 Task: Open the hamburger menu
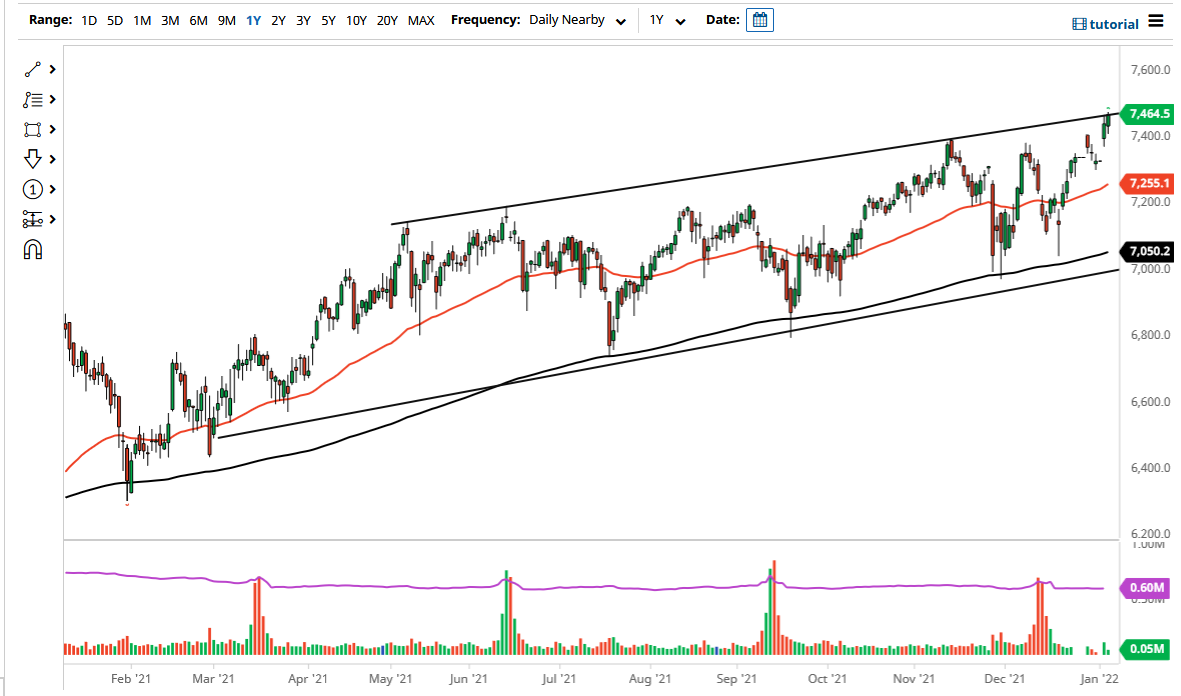tap(1156, 20)
